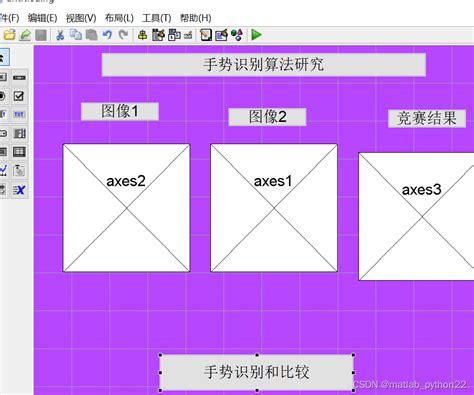Pick the Slider component from the palette
The height and width of the screenshot is (395, 474).
coord(19,78)
